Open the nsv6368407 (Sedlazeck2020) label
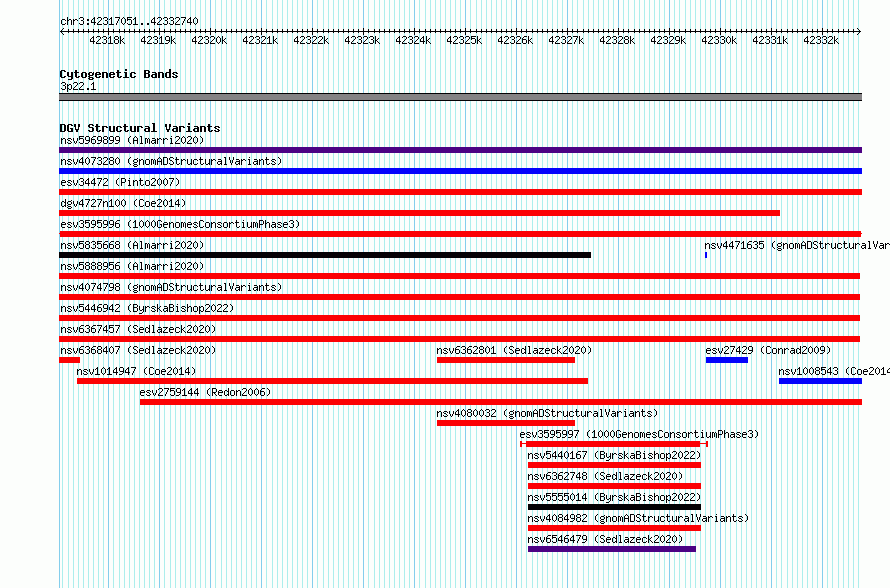 (x=138, y=350)
